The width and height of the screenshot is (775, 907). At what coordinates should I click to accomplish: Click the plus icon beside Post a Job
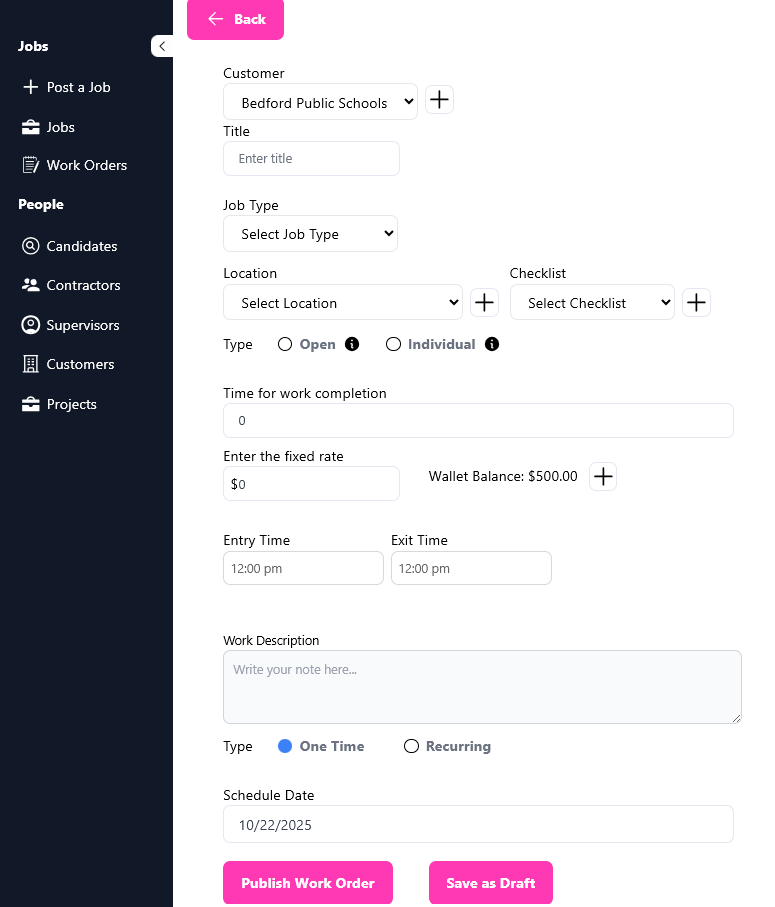click(31, 87)
